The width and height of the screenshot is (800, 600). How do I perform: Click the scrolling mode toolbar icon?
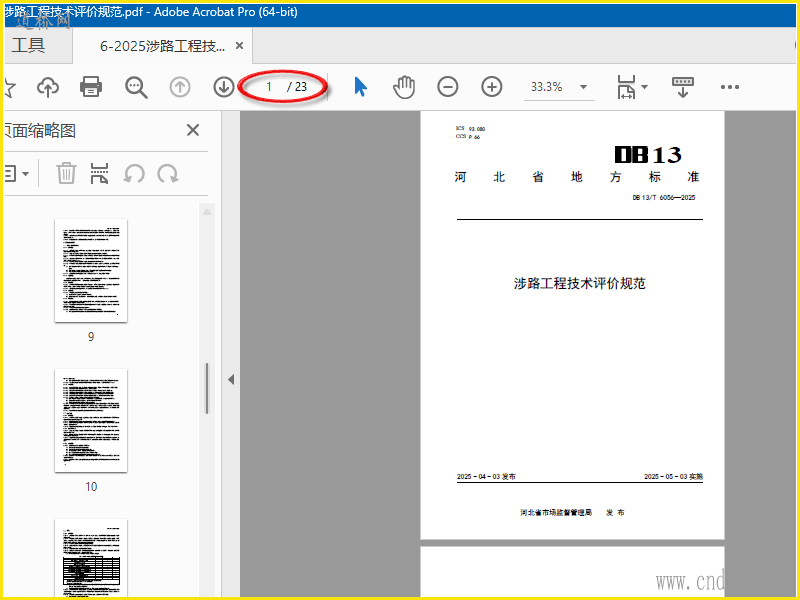[683, 87]
